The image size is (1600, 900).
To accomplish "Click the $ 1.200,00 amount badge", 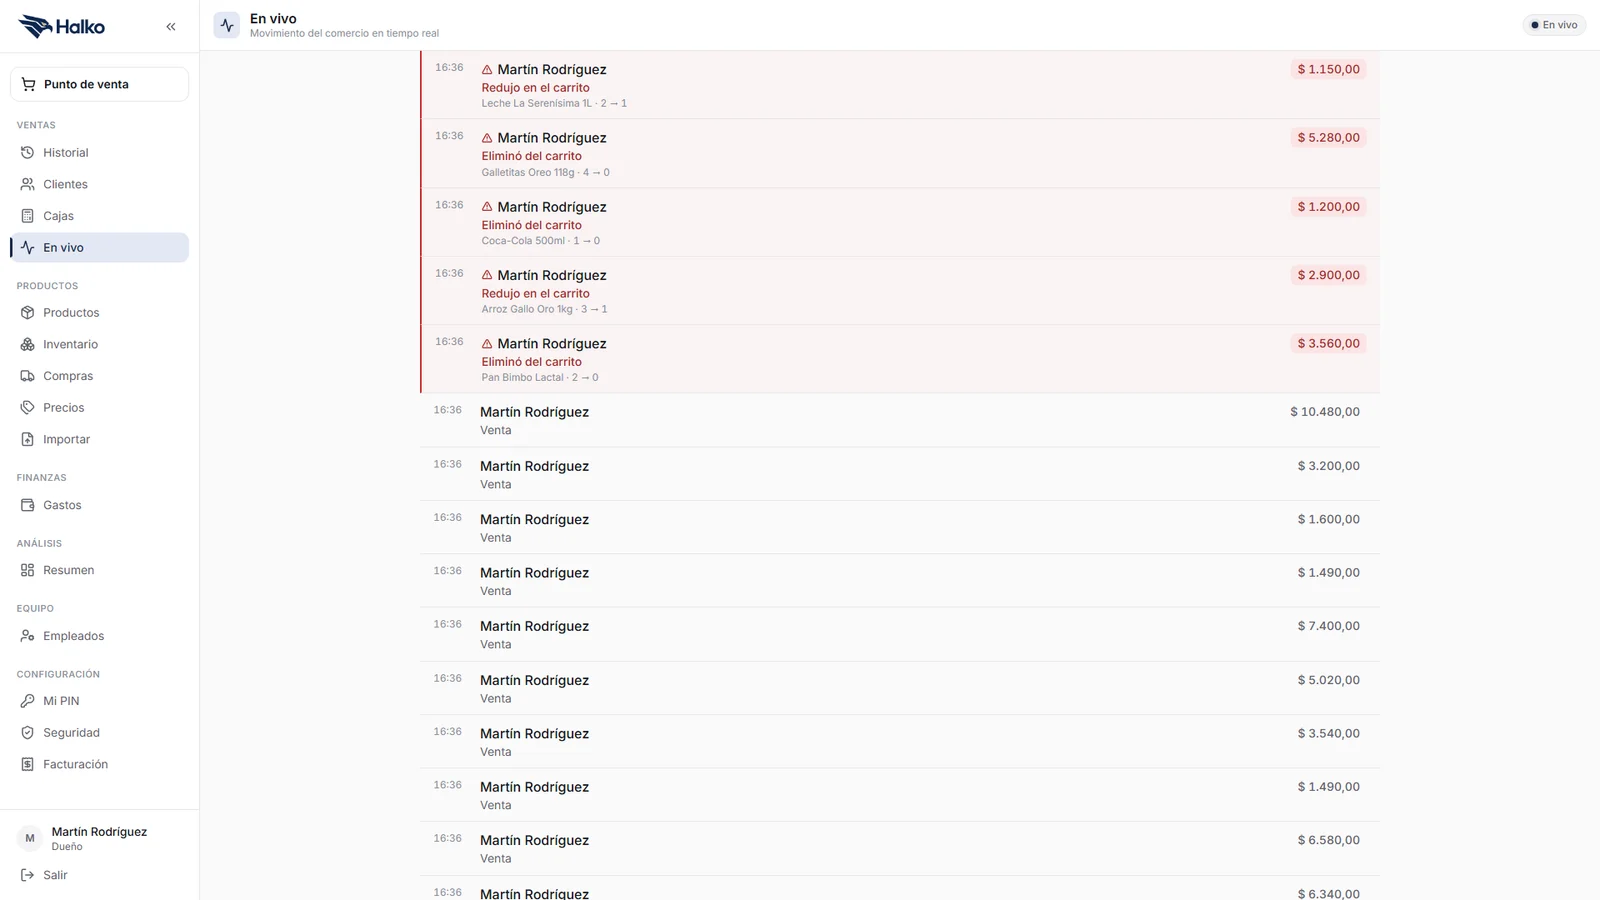I will coord(1328,207).
